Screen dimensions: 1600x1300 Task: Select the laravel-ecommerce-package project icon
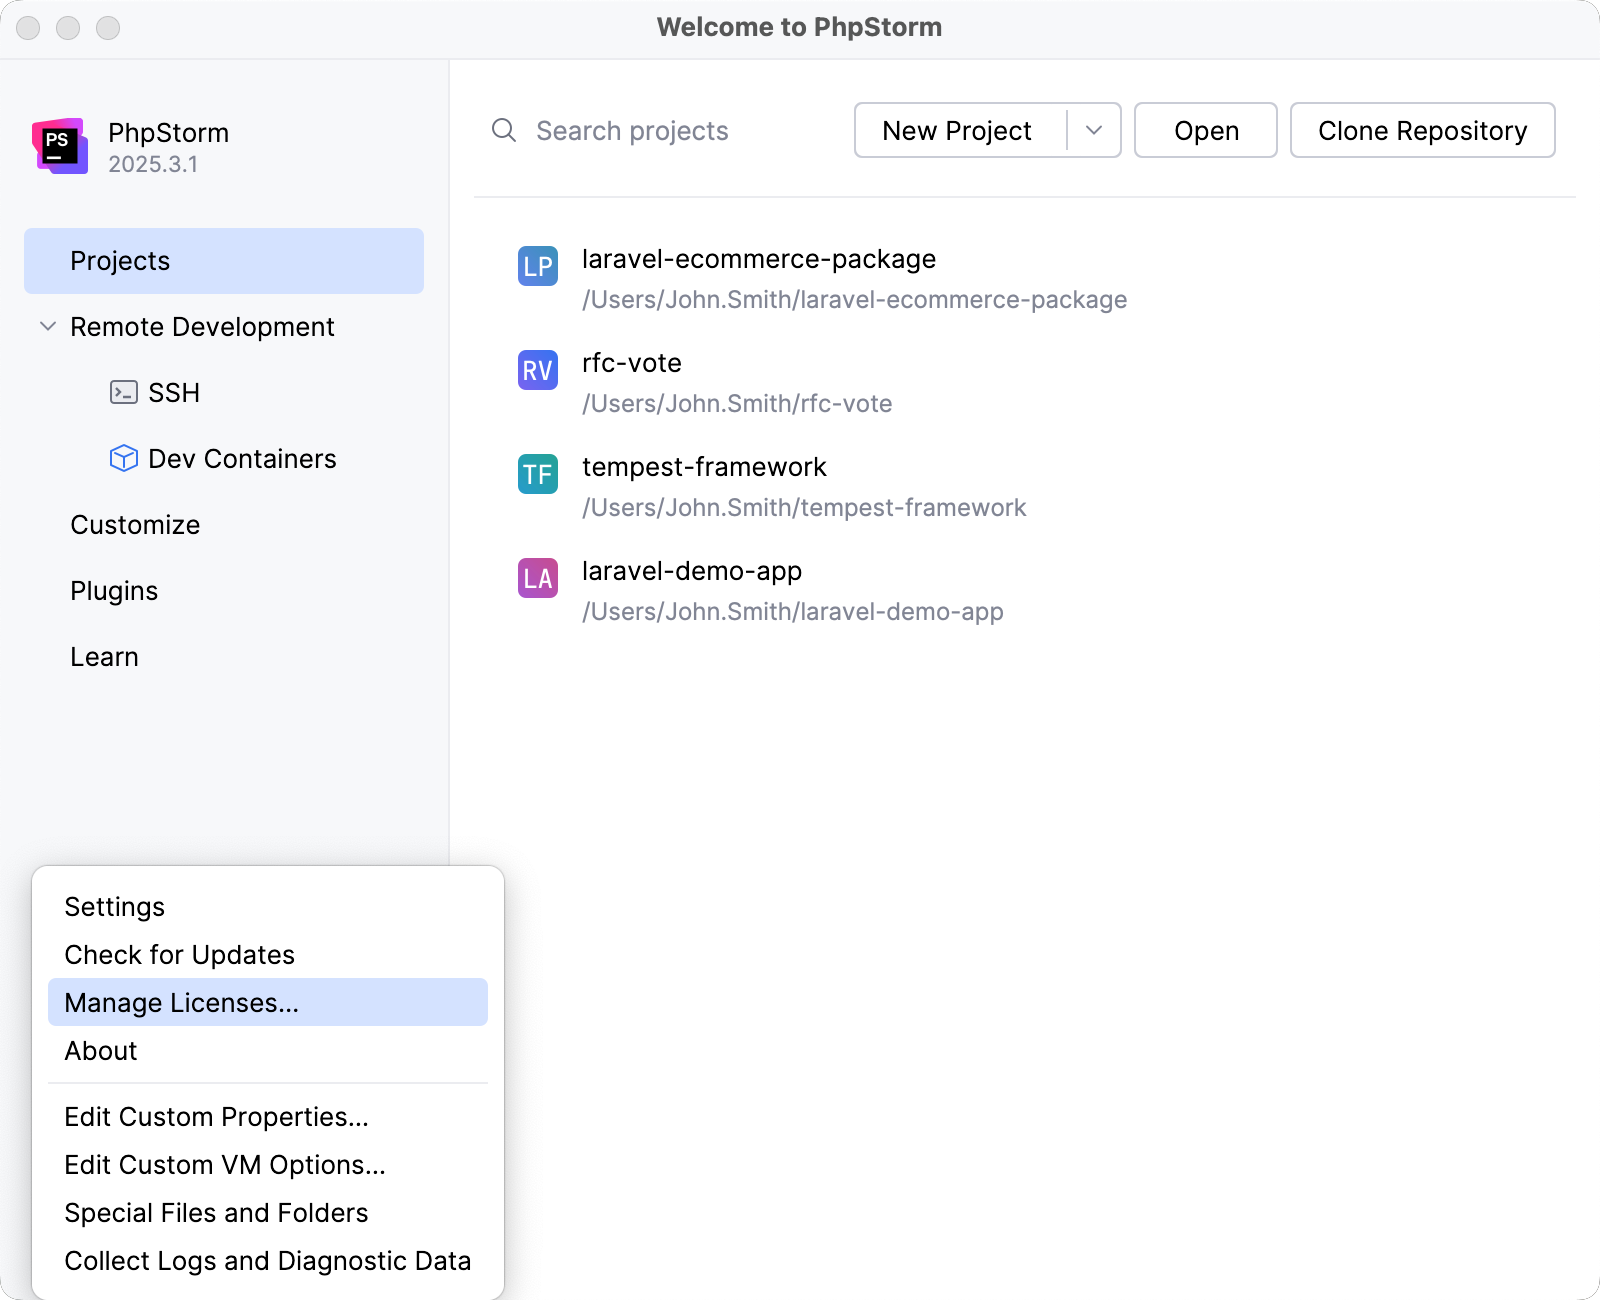(x=537, y=267)
